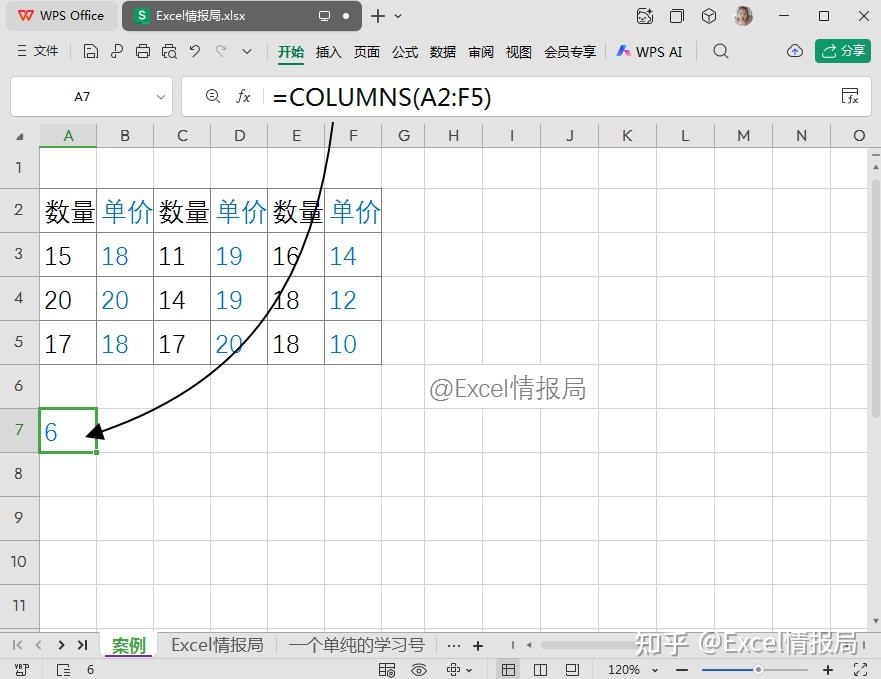Click the window copy icon in title bar
The image size is (881, 679).
click(677, 16)
